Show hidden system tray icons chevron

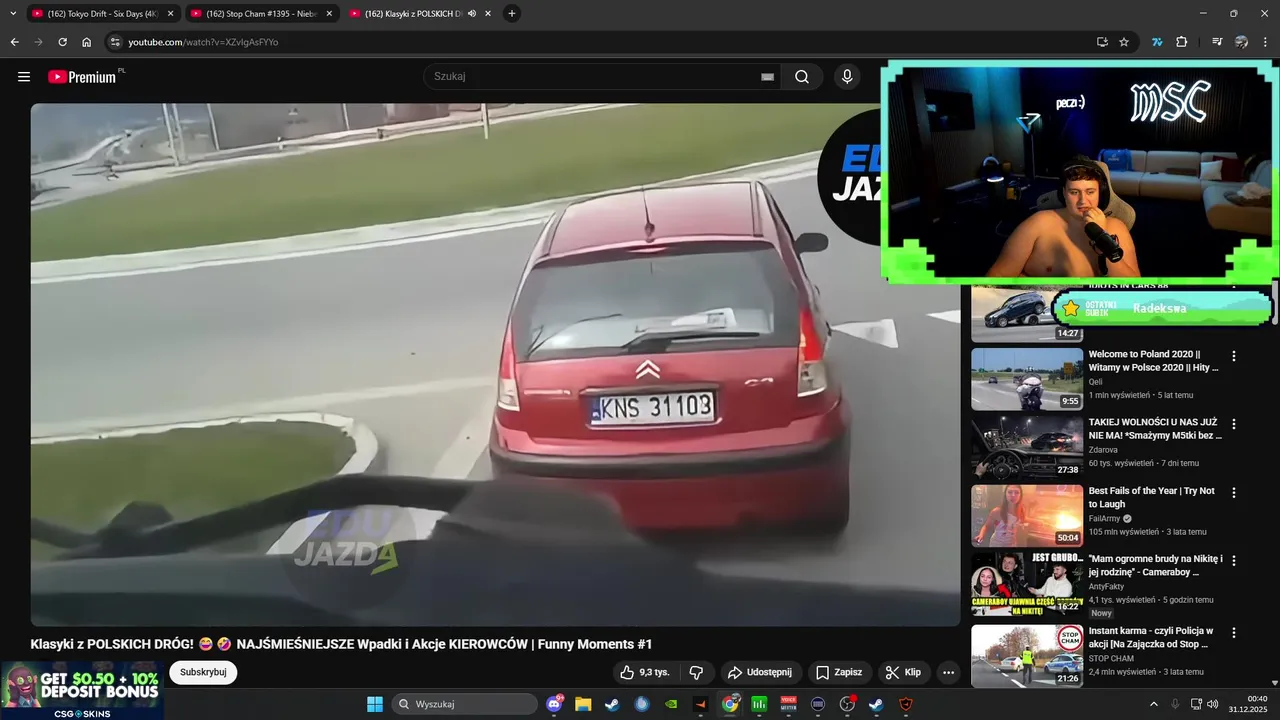1154,704
